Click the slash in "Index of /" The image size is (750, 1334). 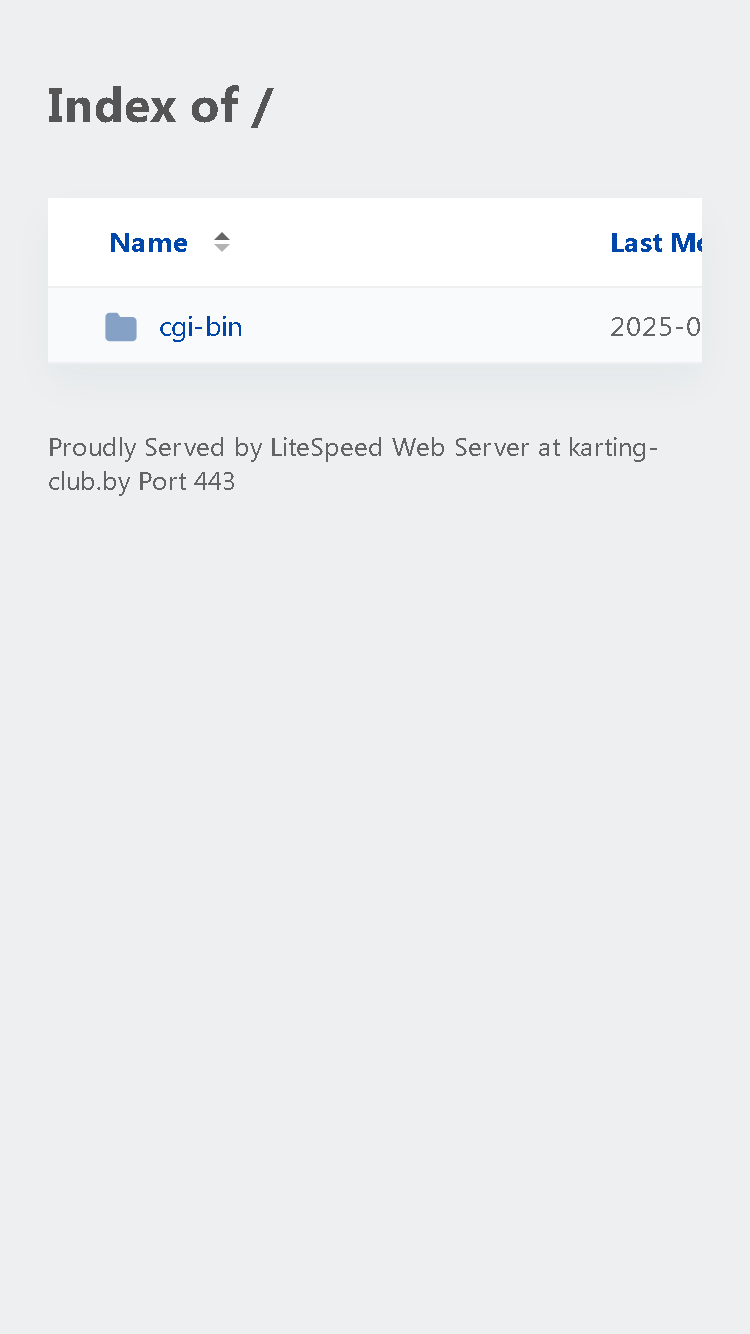(x=261, y=107)
